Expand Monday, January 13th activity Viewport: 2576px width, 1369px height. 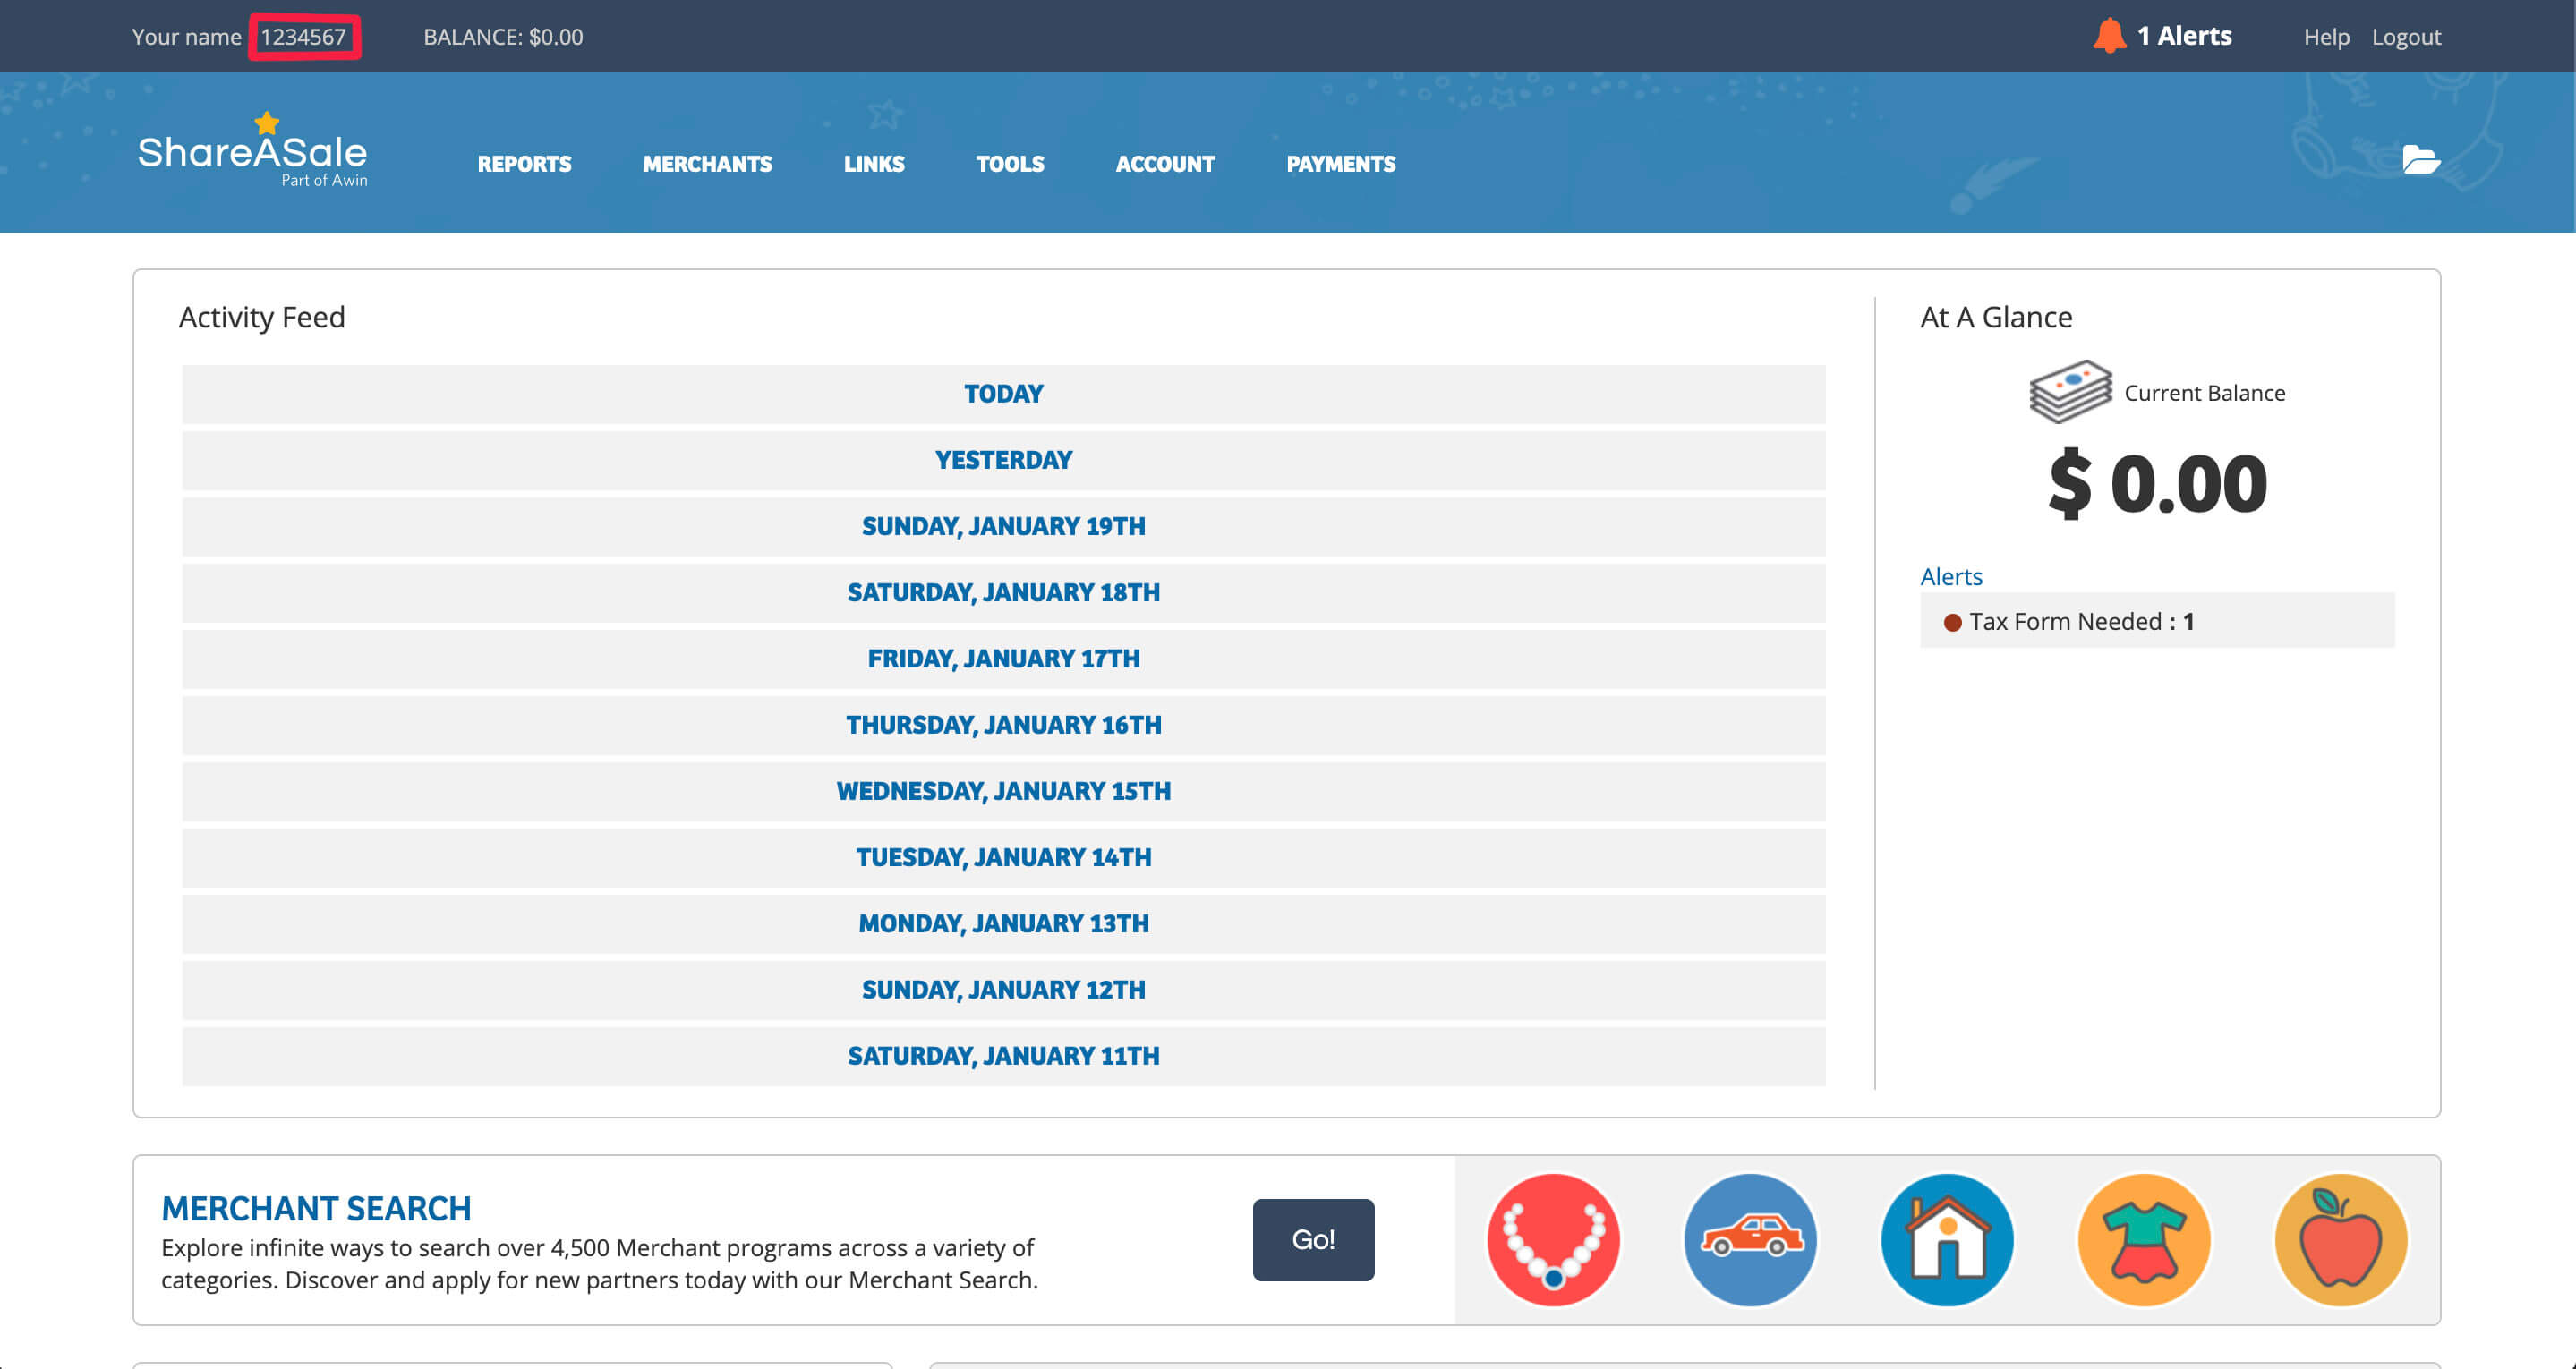1003,924
